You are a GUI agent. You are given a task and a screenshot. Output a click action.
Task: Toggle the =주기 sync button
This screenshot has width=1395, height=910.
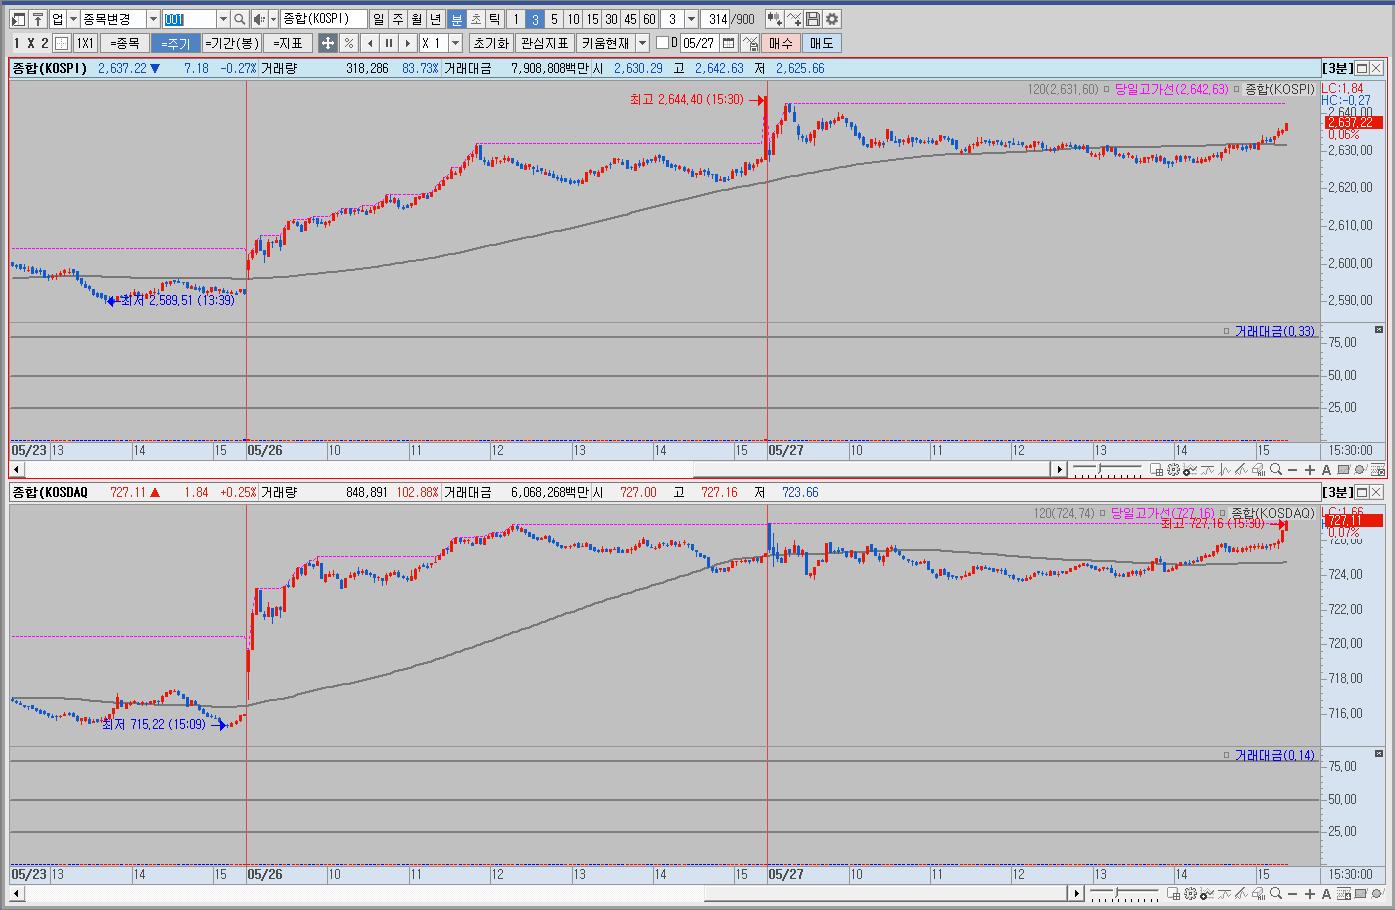pyautogui.click(x=176, y=43)
